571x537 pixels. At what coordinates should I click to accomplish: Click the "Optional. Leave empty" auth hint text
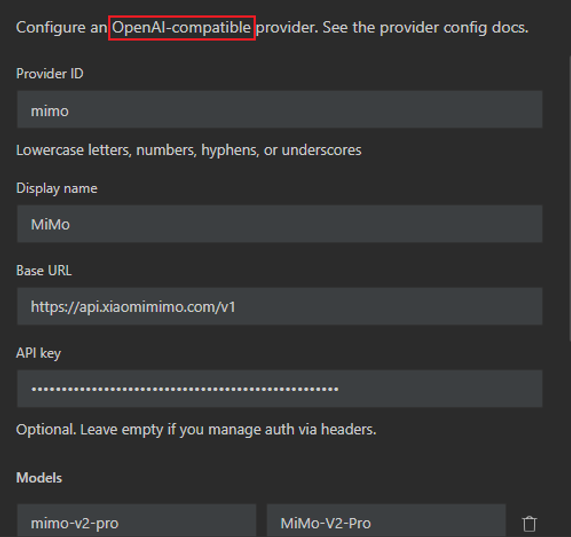(196, 430)
